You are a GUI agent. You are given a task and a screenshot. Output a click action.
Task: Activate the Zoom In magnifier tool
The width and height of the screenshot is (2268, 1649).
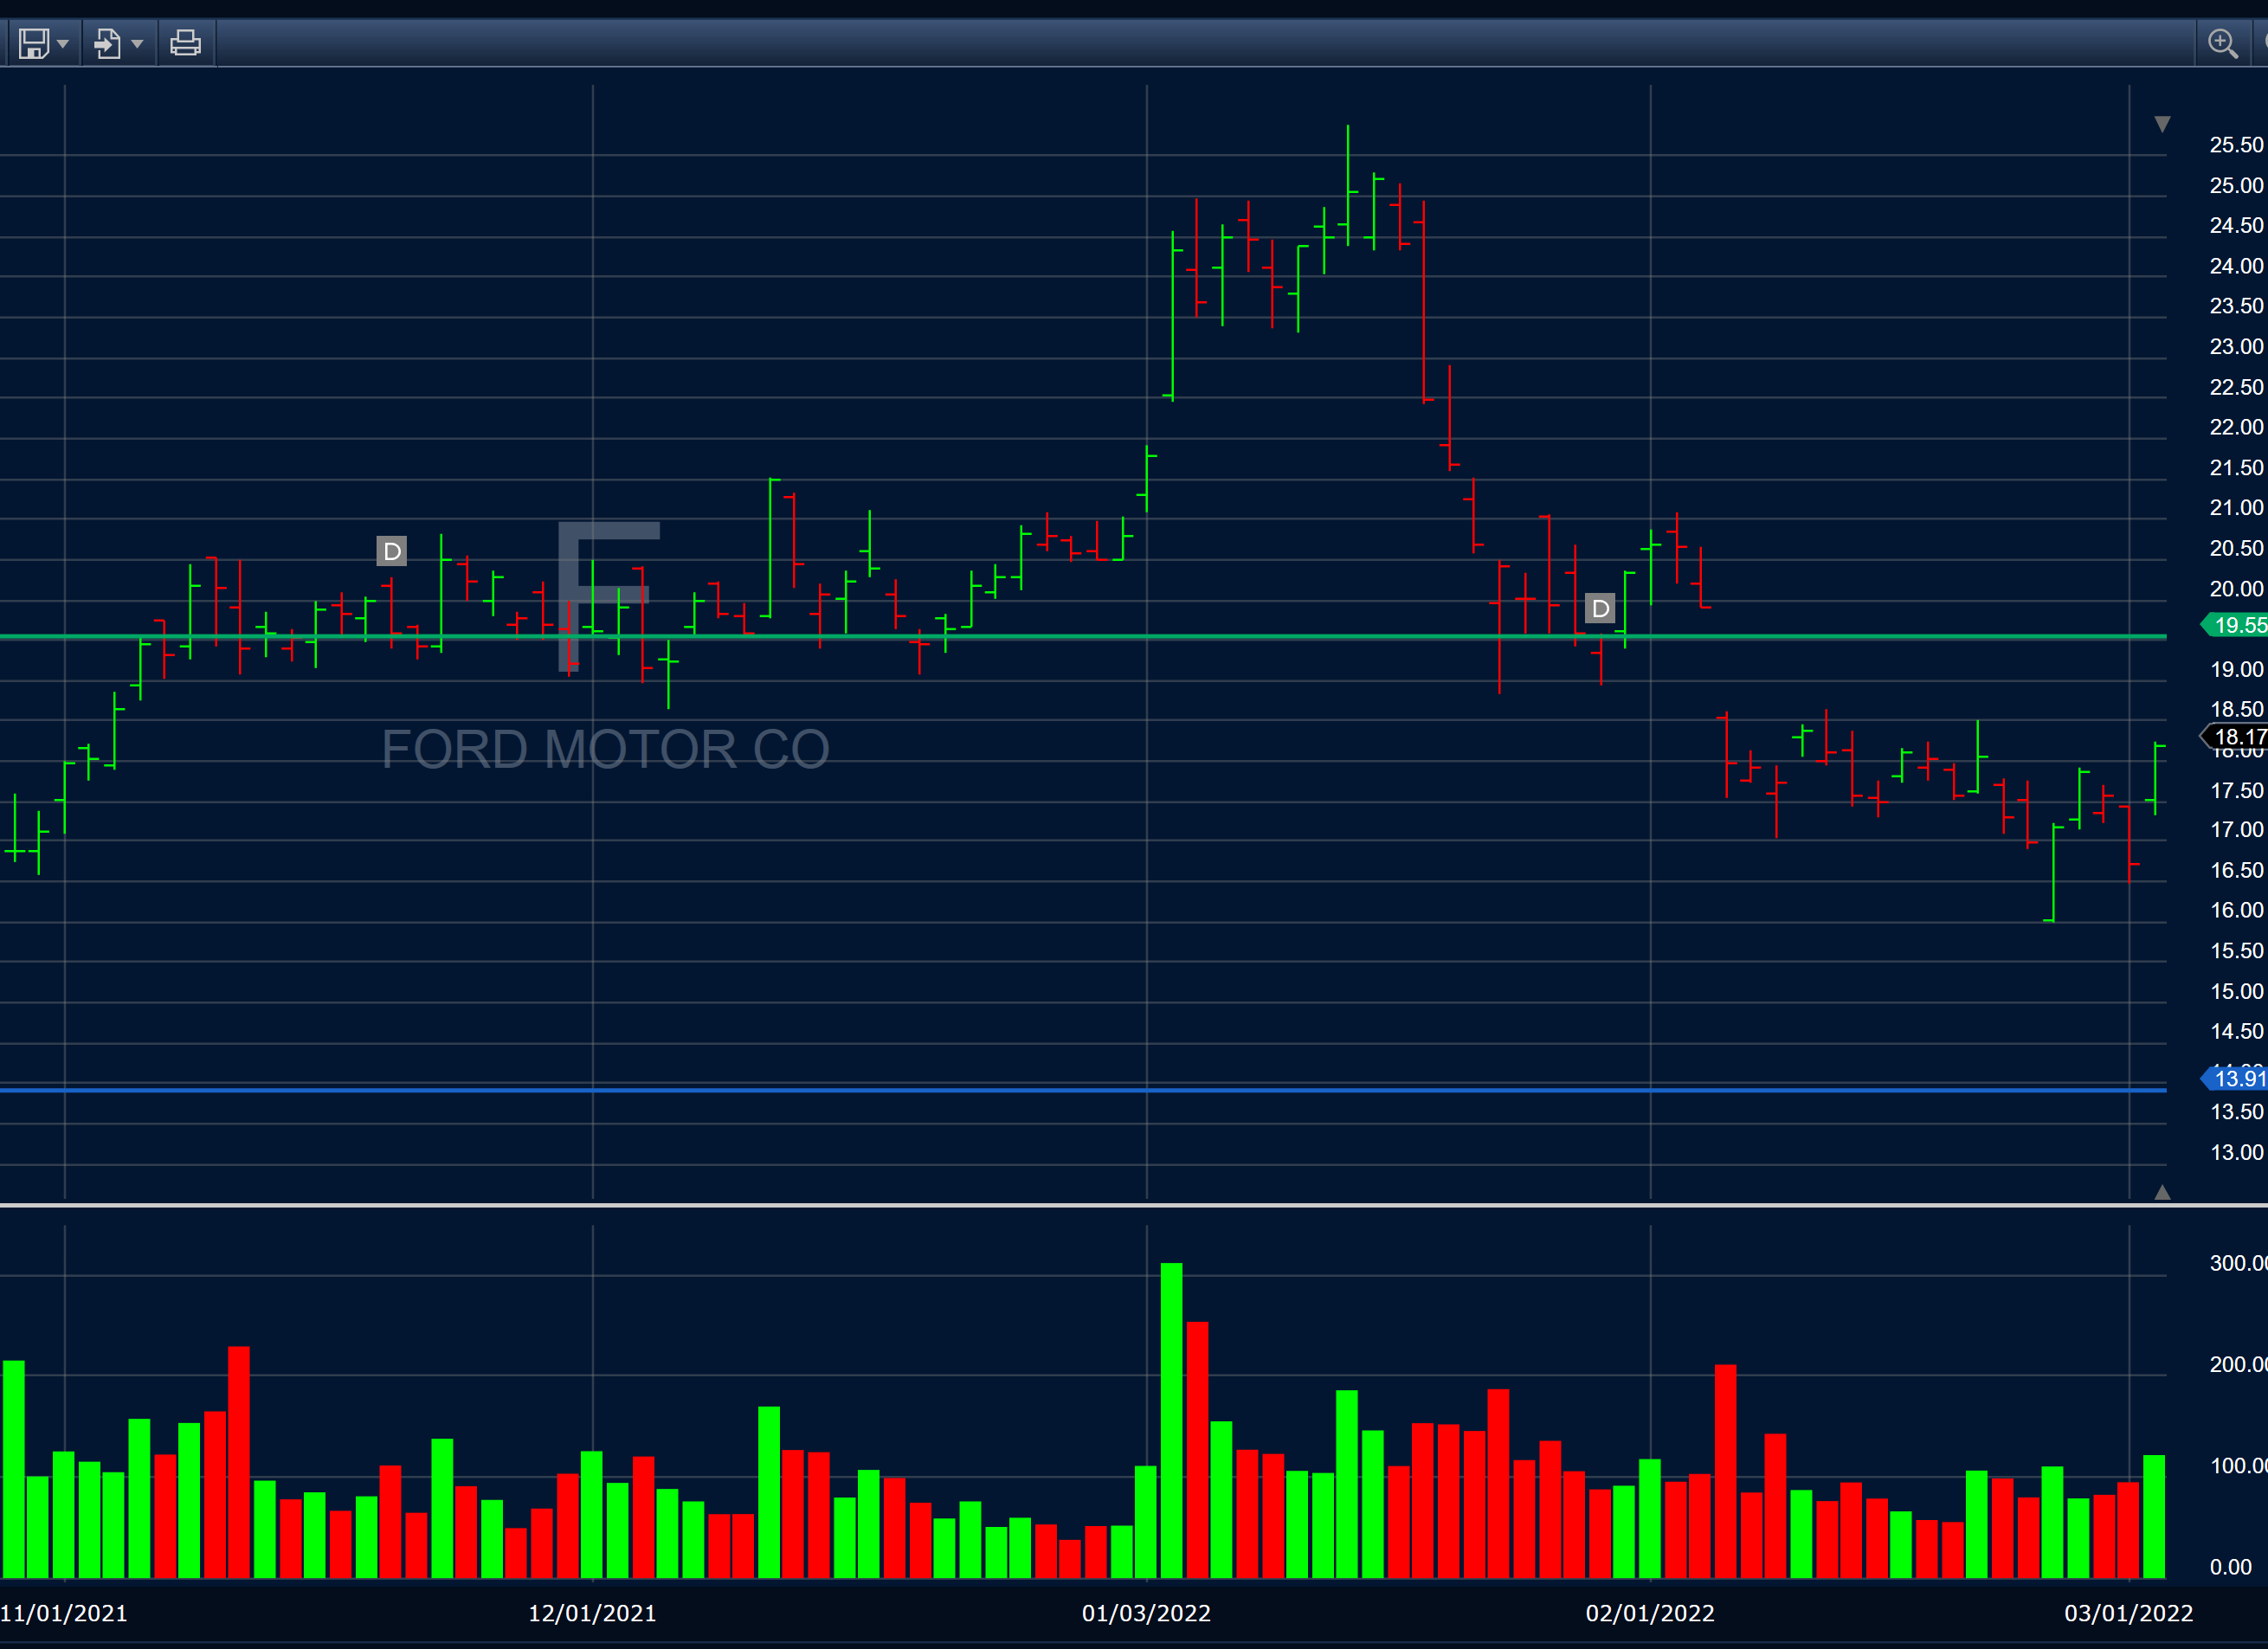coord(2224,43)
